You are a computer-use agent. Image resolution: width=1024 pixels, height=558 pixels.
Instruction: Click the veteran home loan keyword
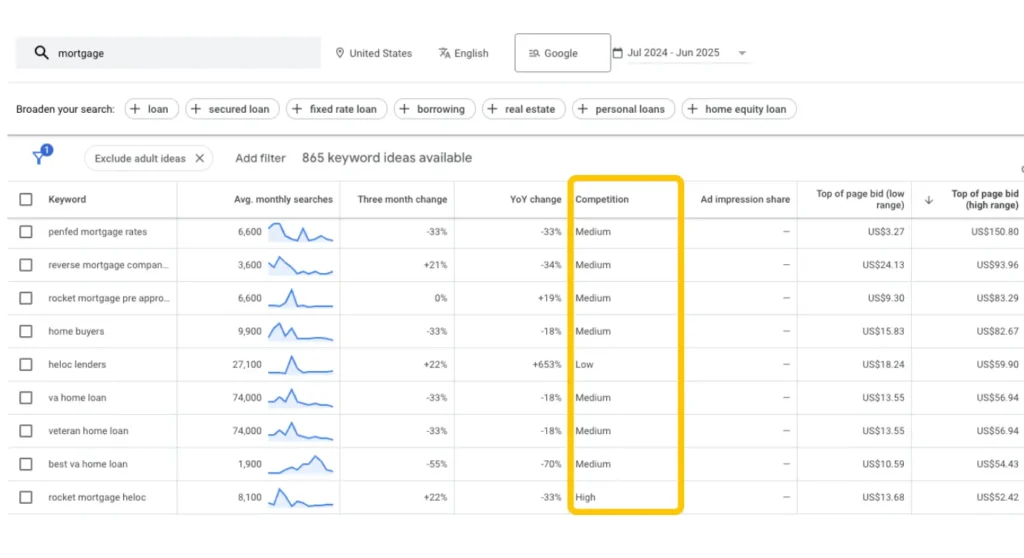click(x=88, y=431)
